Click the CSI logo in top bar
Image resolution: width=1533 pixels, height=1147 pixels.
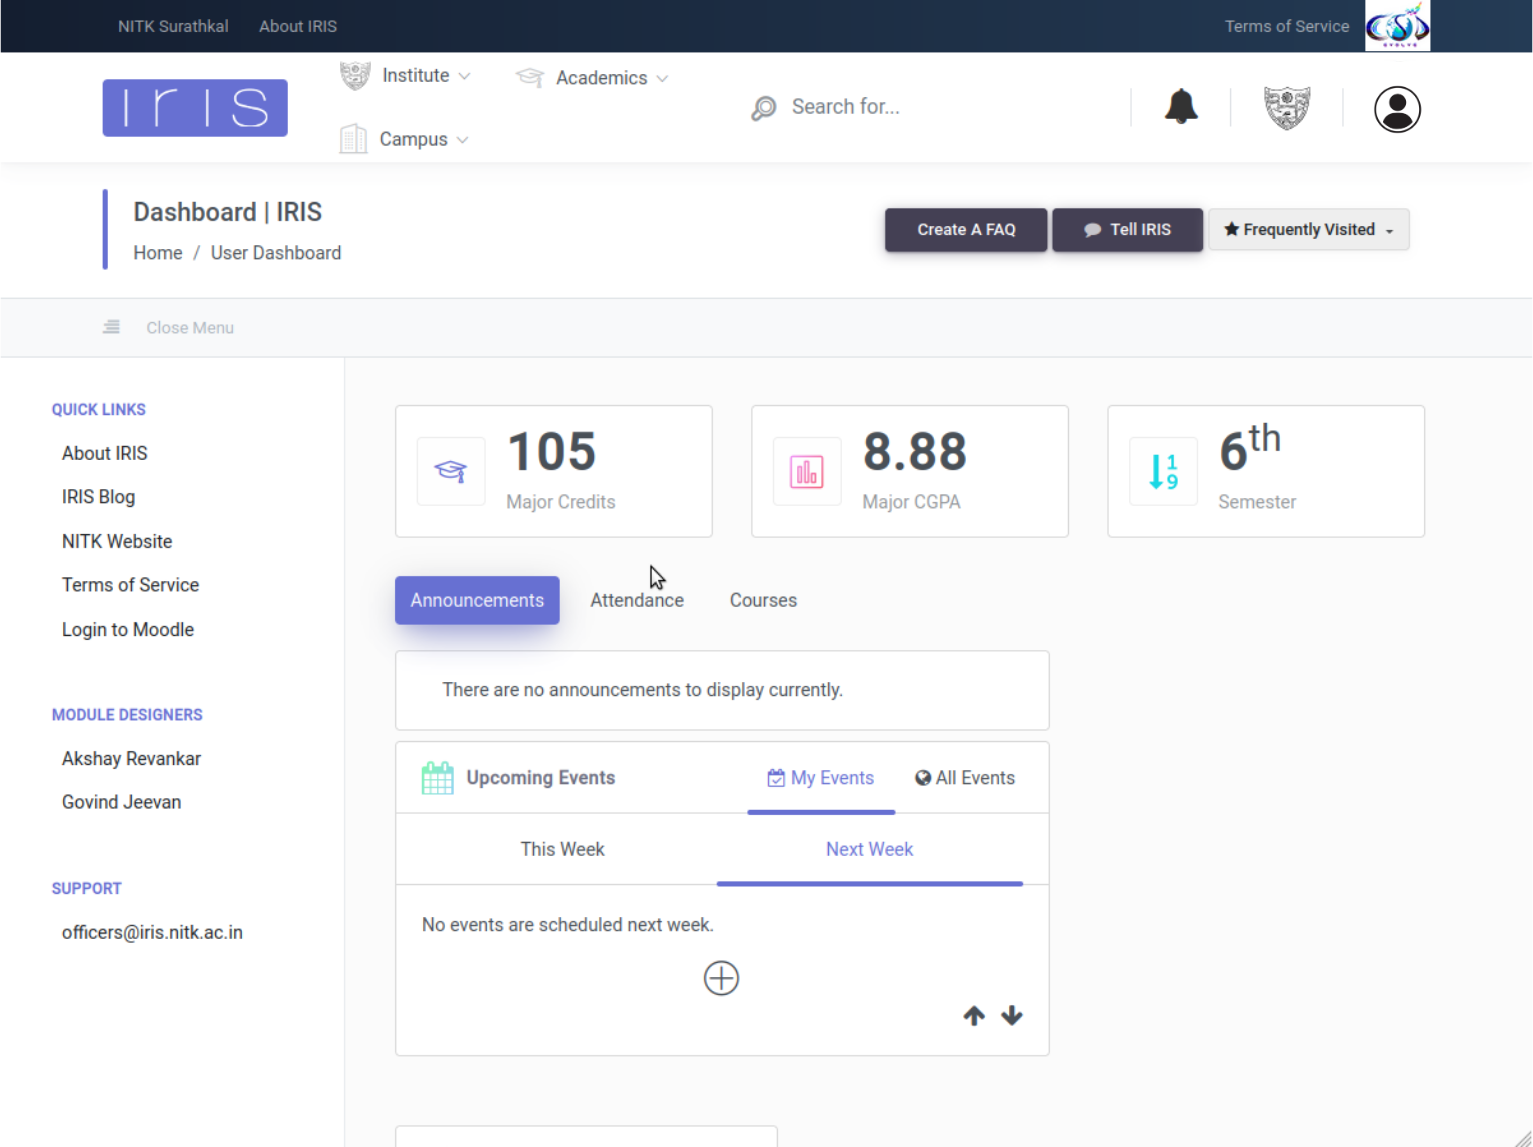click(x=1397, y=26)
